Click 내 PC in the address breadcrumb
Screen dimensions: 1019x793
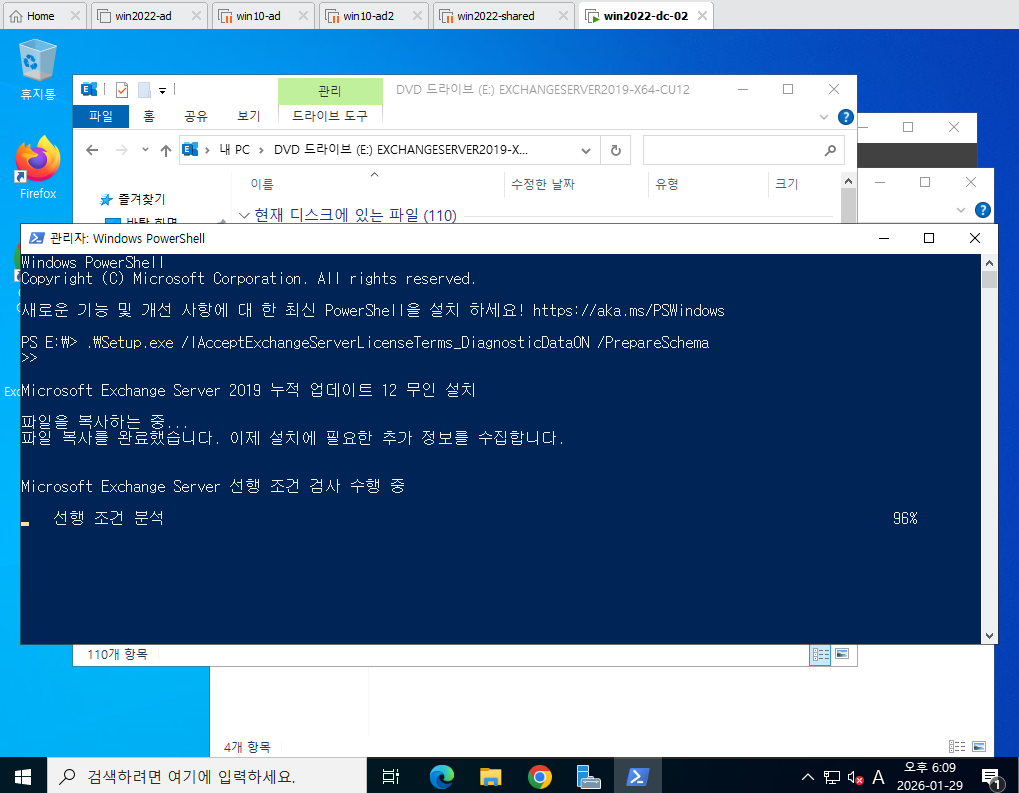coord(234,150)
